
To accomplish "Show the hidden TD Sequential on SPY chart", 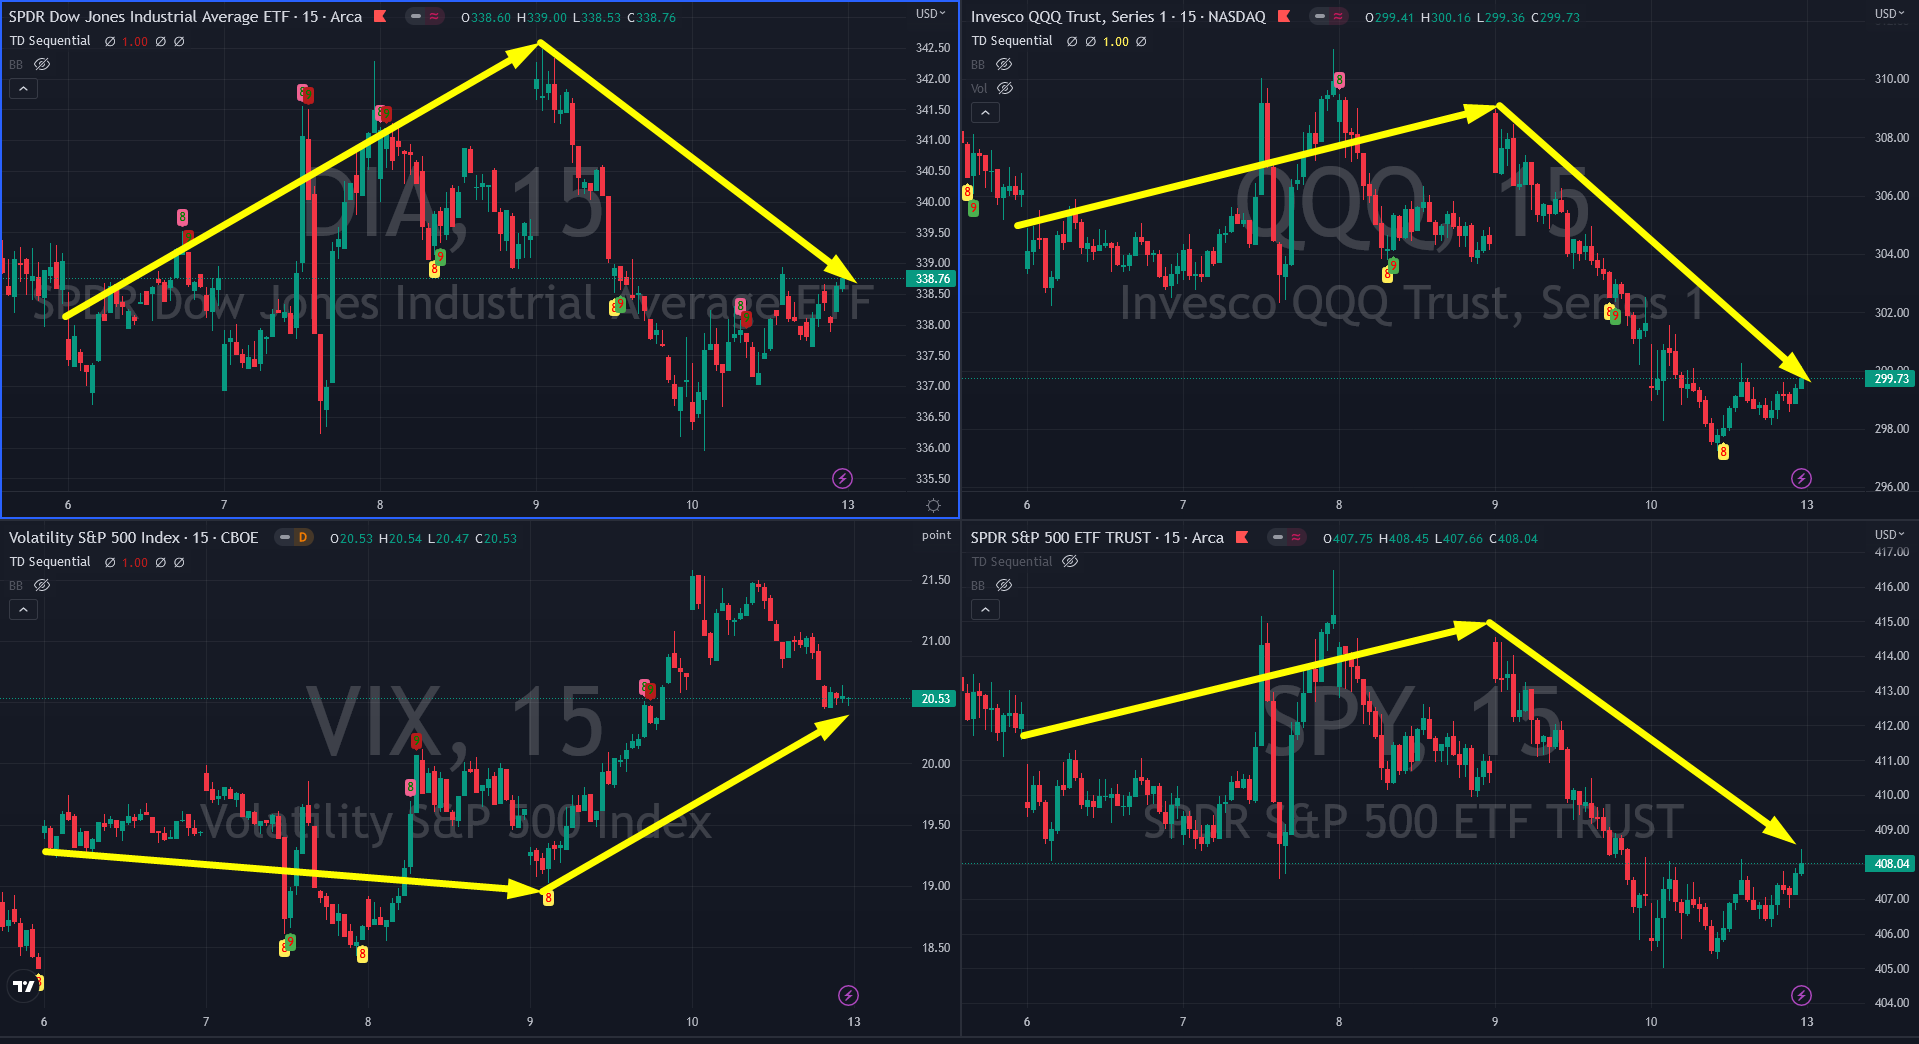I will point(1070,561).
